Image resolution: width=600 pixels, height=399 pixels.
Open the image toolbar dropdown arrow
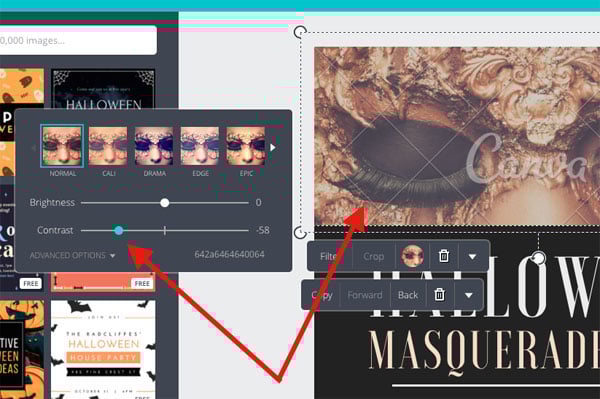tap(473, 256)
